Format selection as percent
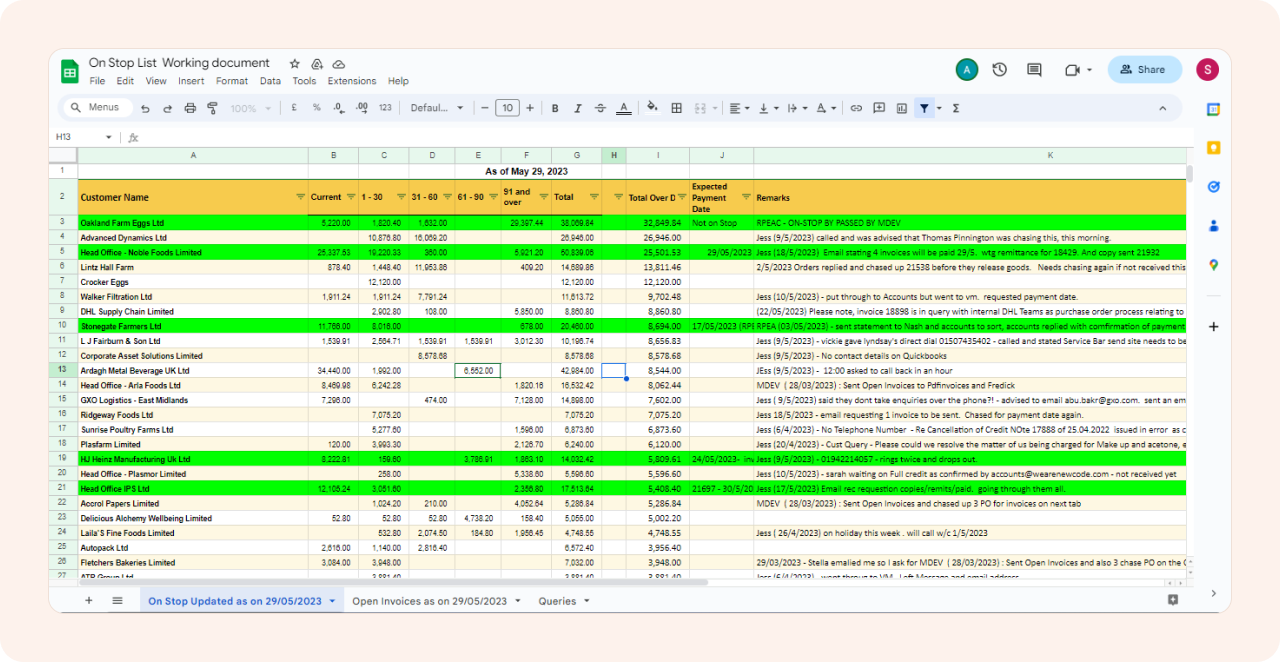Screen dimensions: 1280x662 [x=316, y=108]
